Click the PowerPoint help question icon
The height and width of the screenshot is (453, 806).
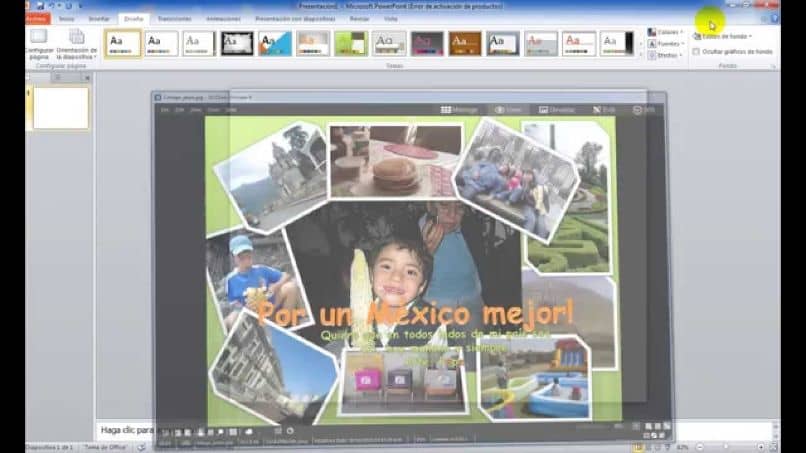point(775,18)
